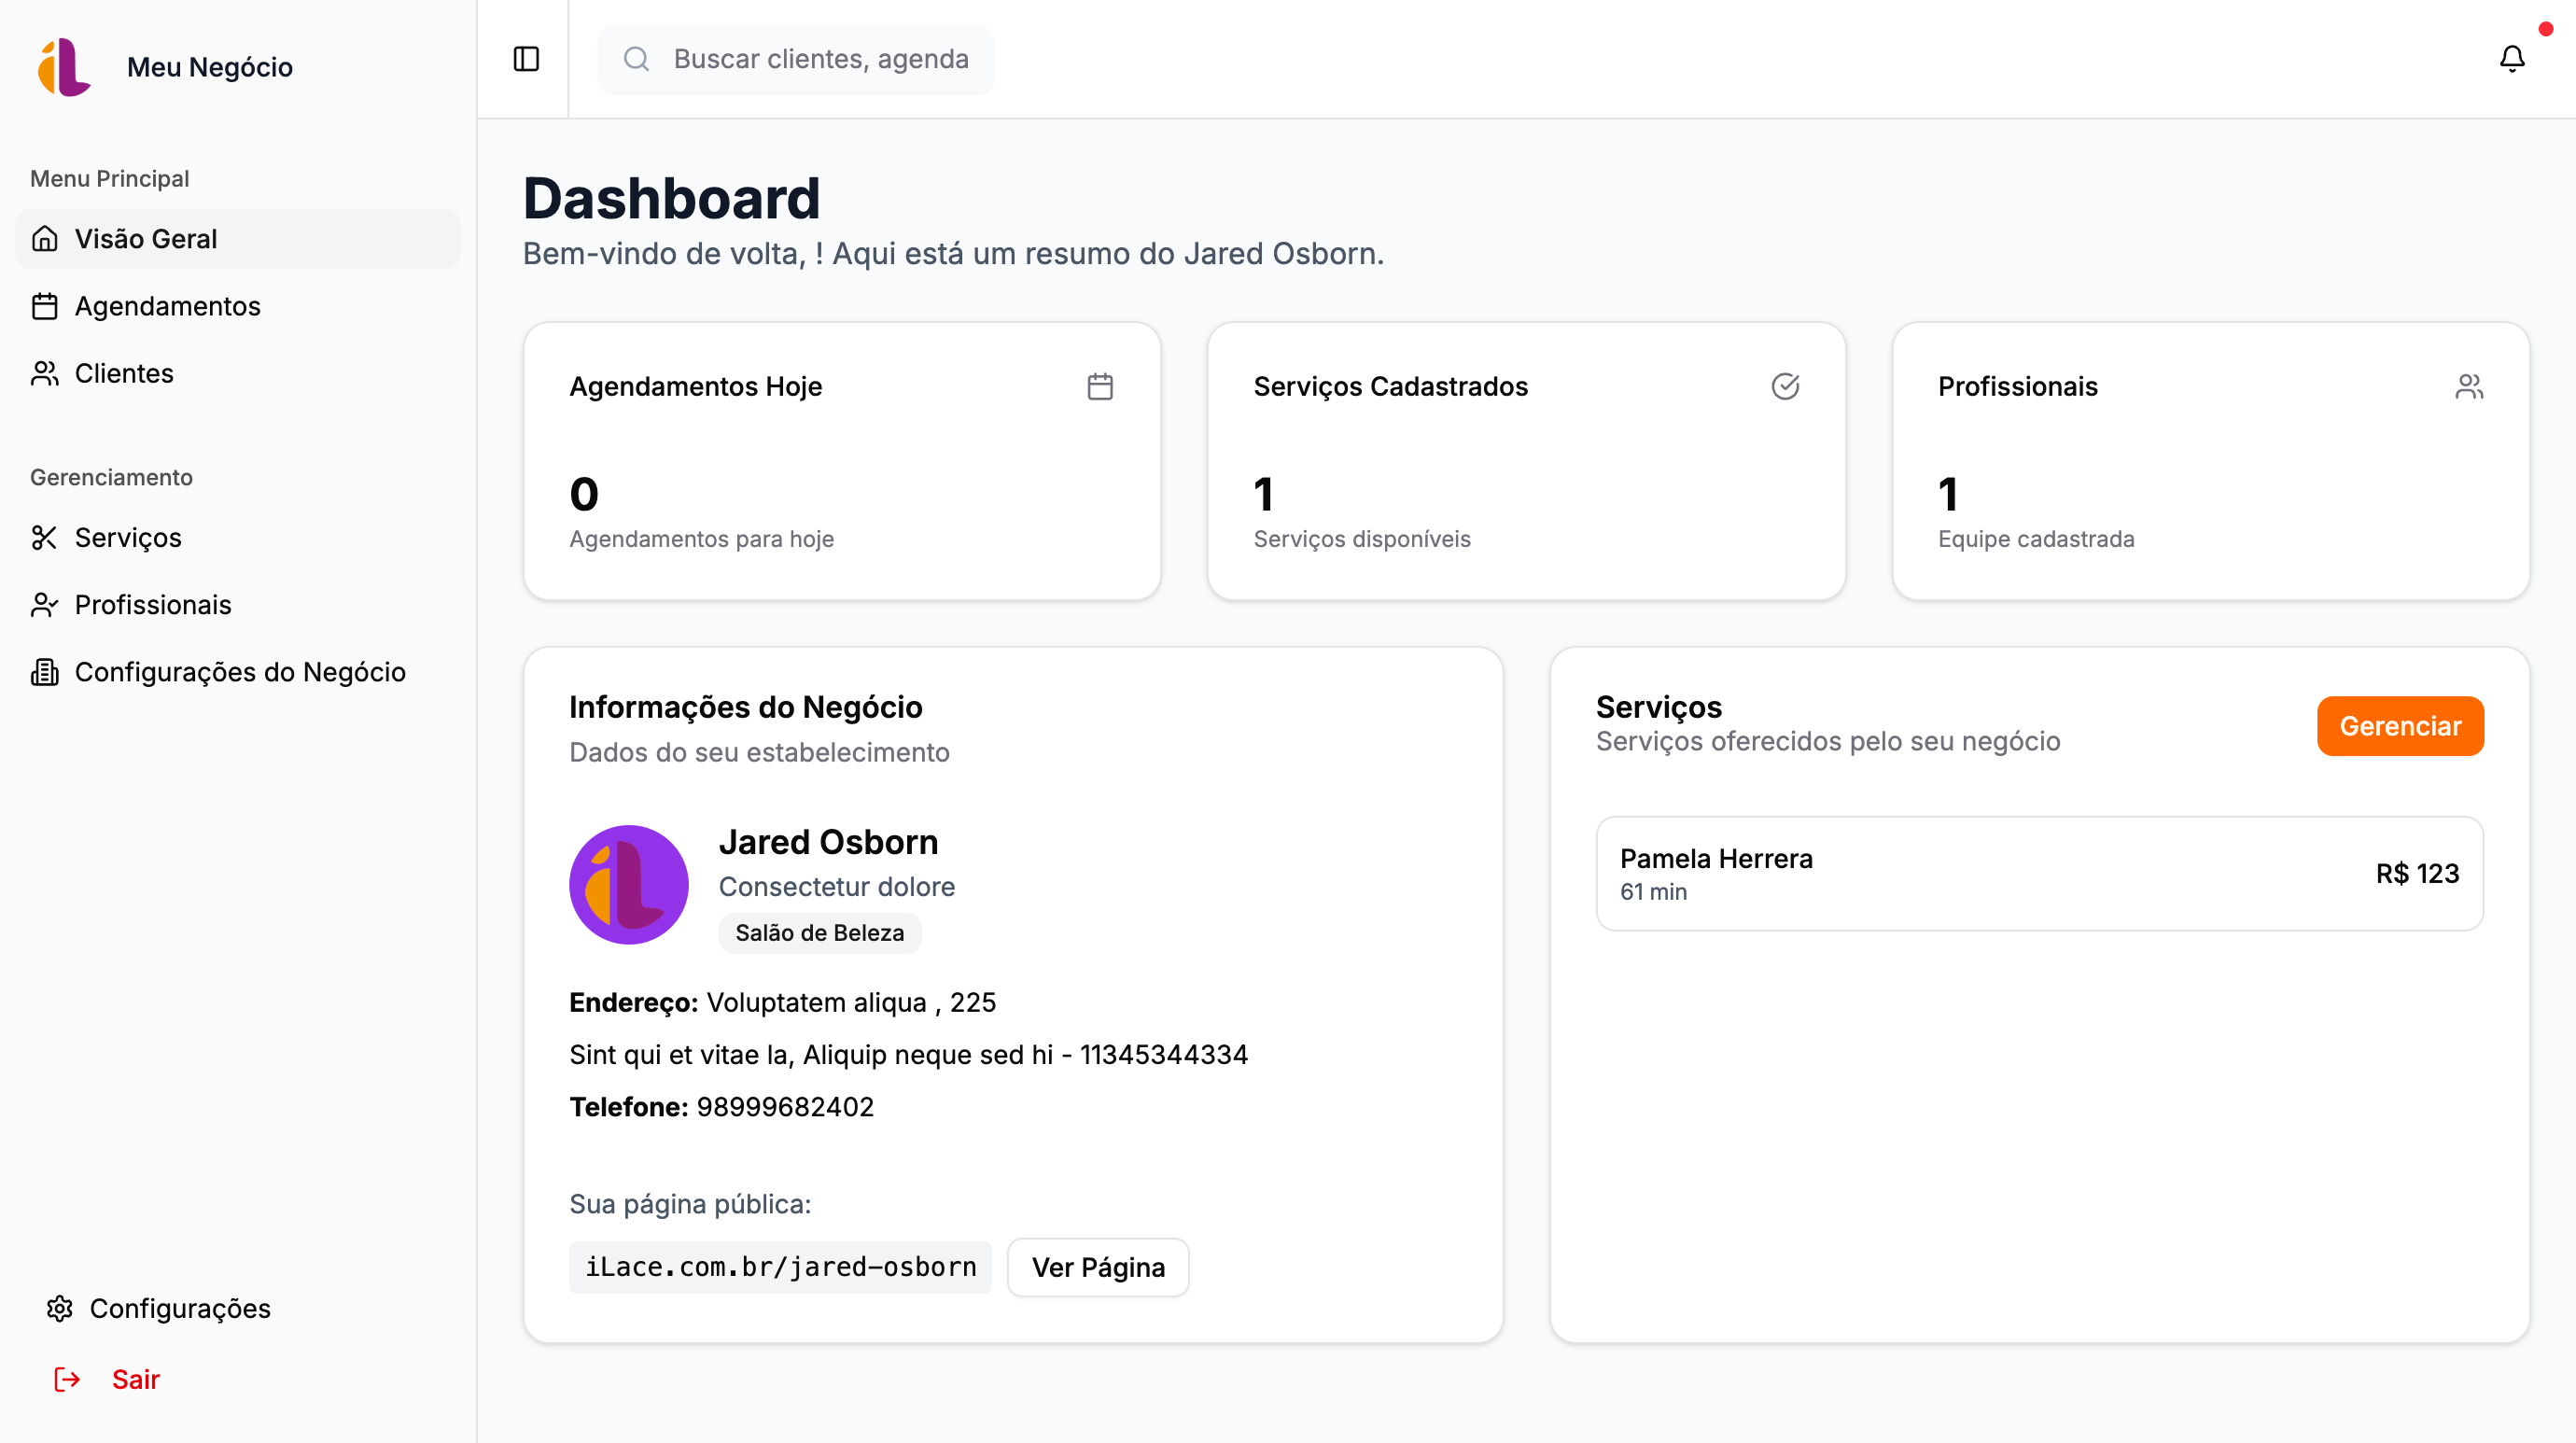Click the logout arrow icon
This screenshot has height=1443, width=2576.
[x=67, y=1379]
